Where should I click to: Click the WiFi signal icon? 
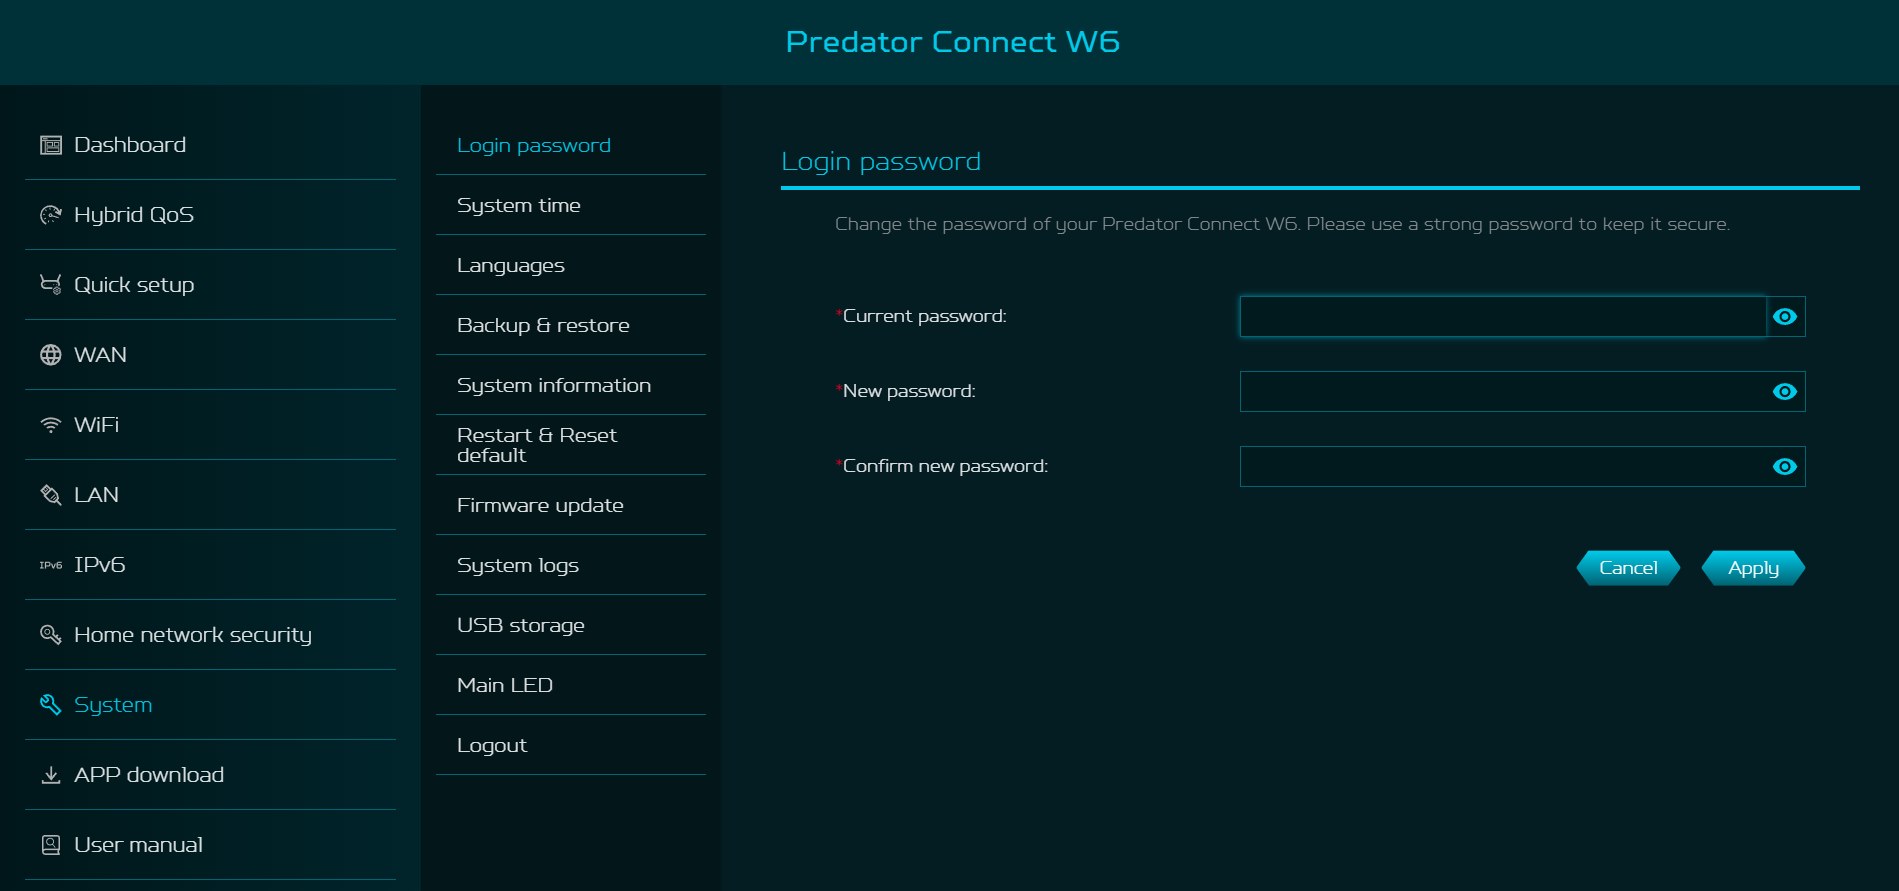point(50,425)
